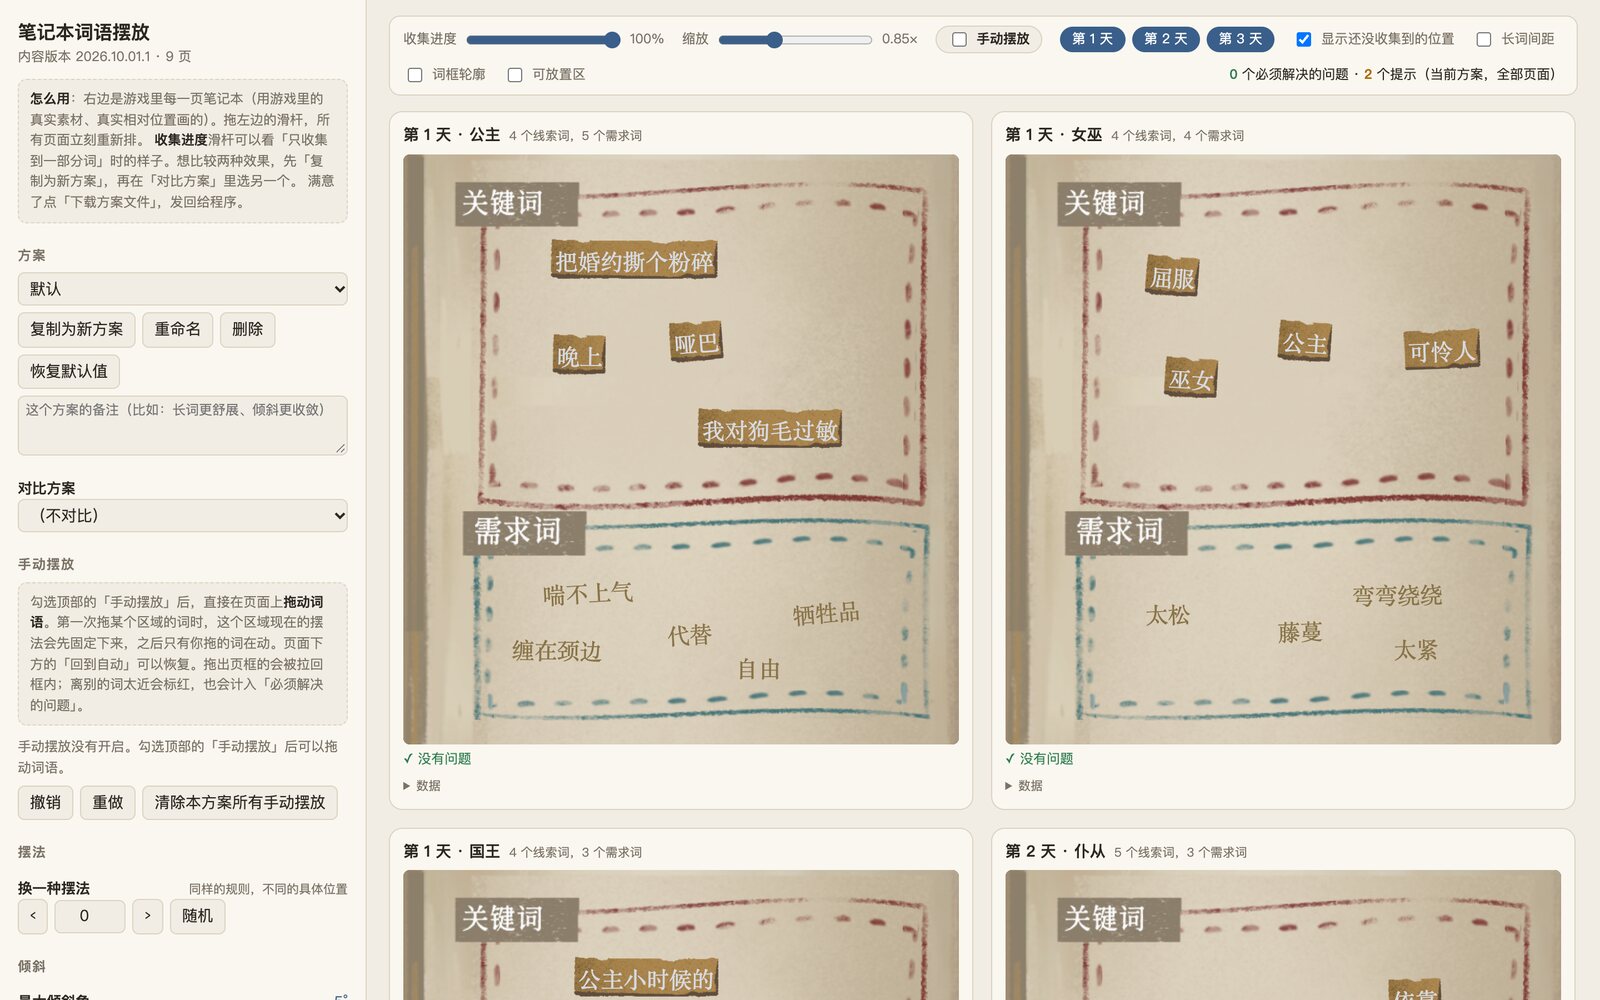Select the 第 3 天 day filter
The height and width of the screenshot is (1000, 1600).
pos(1240,39)
